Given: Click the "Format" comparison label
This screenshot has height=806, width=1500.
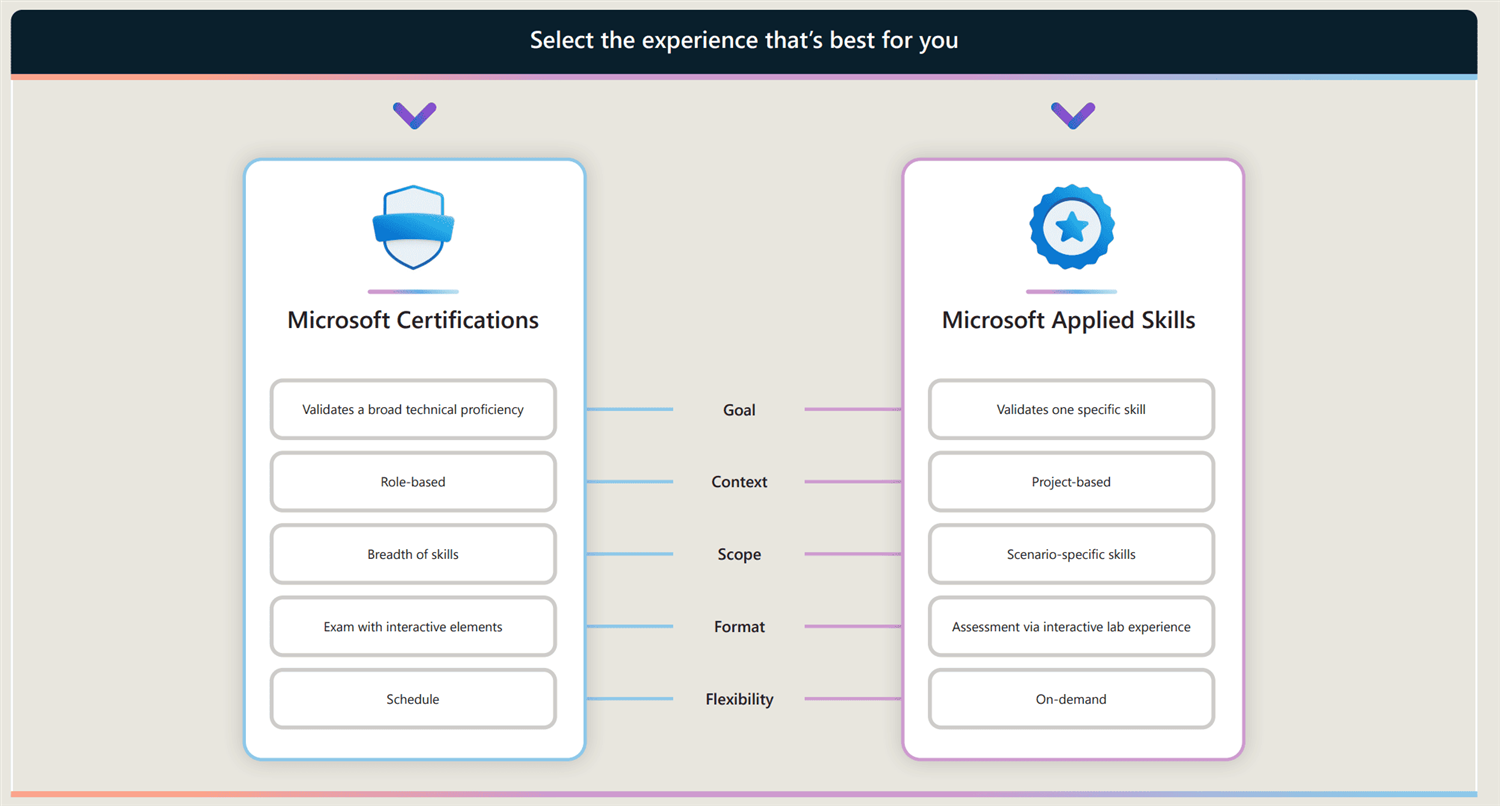Looking at the screenshot, I should click(x=739, y=627).
